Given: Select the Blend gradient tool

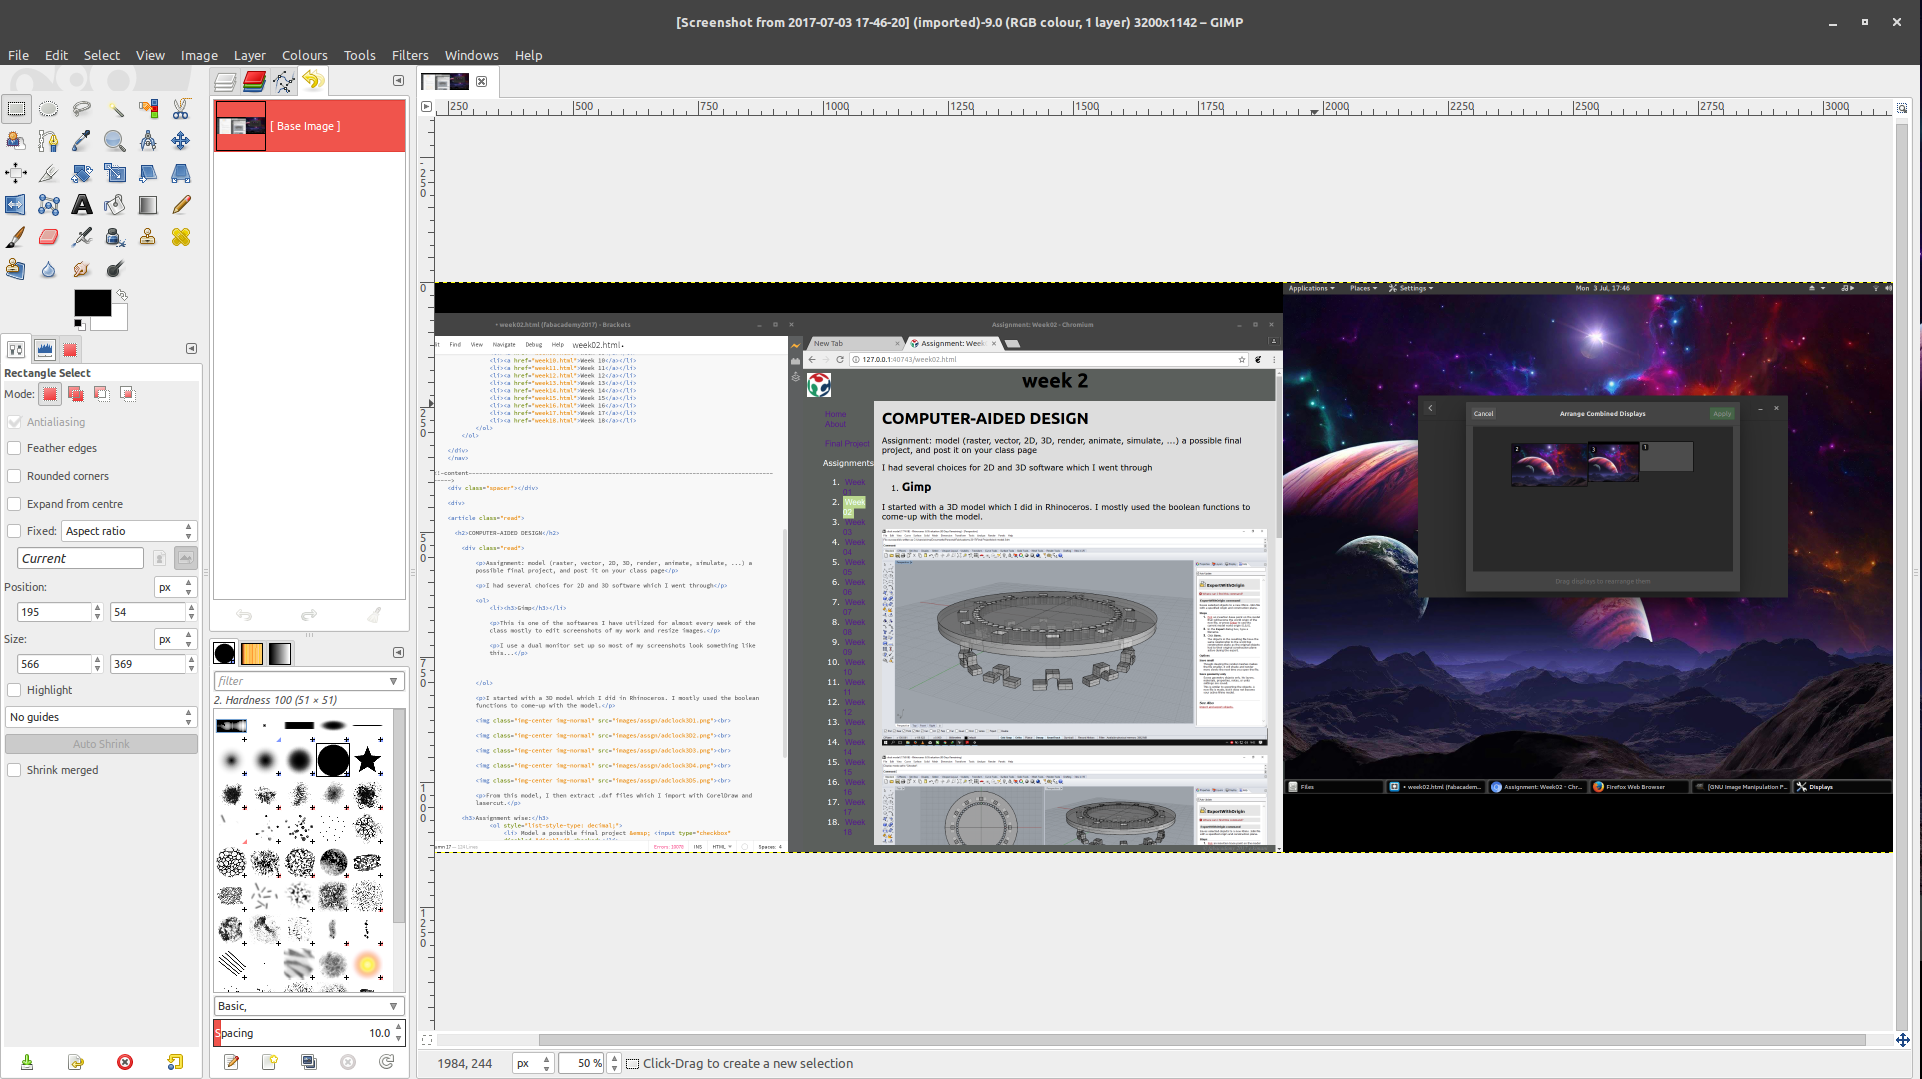Looking at the screenshot, I should point(148,205).
